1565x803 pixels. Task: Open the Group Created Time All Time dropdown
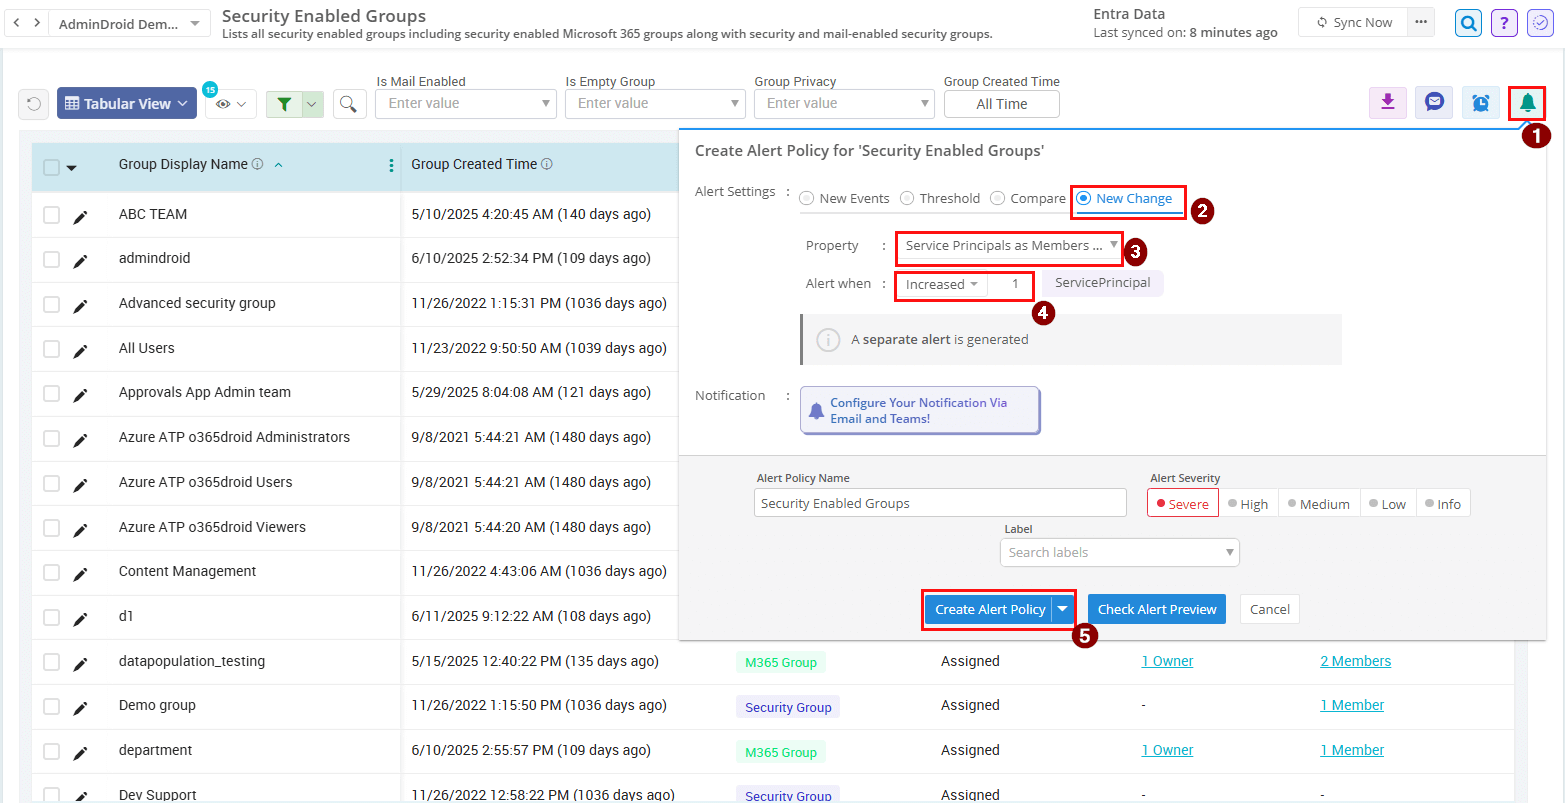point(1002,103)
